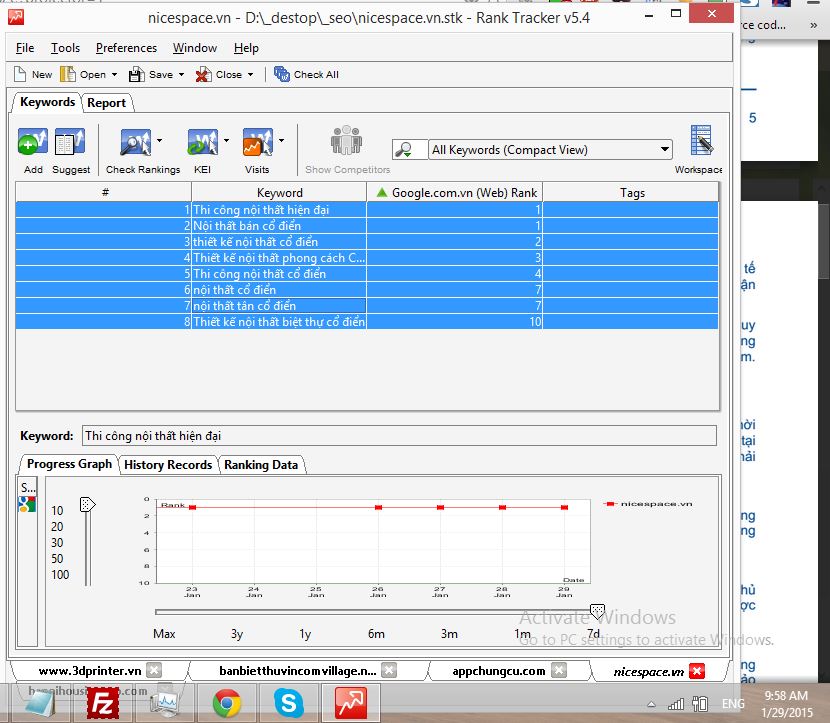Screen dimensions: 830x723
Task: Switch to the Keywords tab
Action: point(47,102)
